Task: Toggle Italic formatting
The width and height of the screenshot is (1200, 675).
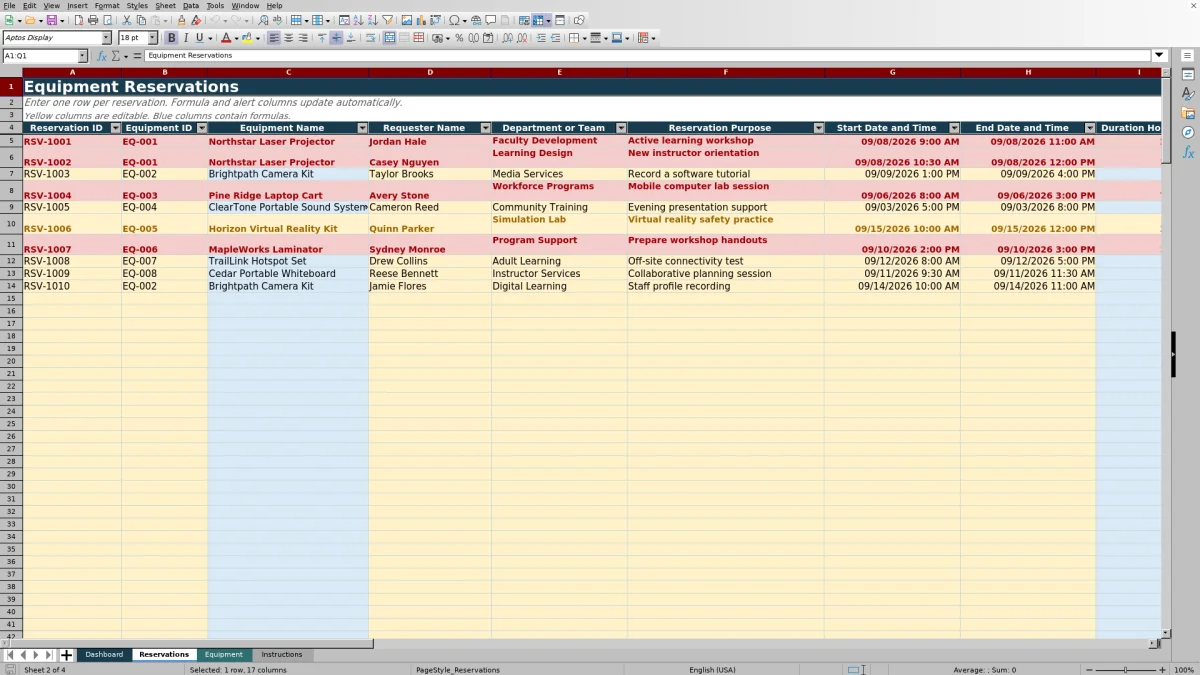Action: coord(185,38)
